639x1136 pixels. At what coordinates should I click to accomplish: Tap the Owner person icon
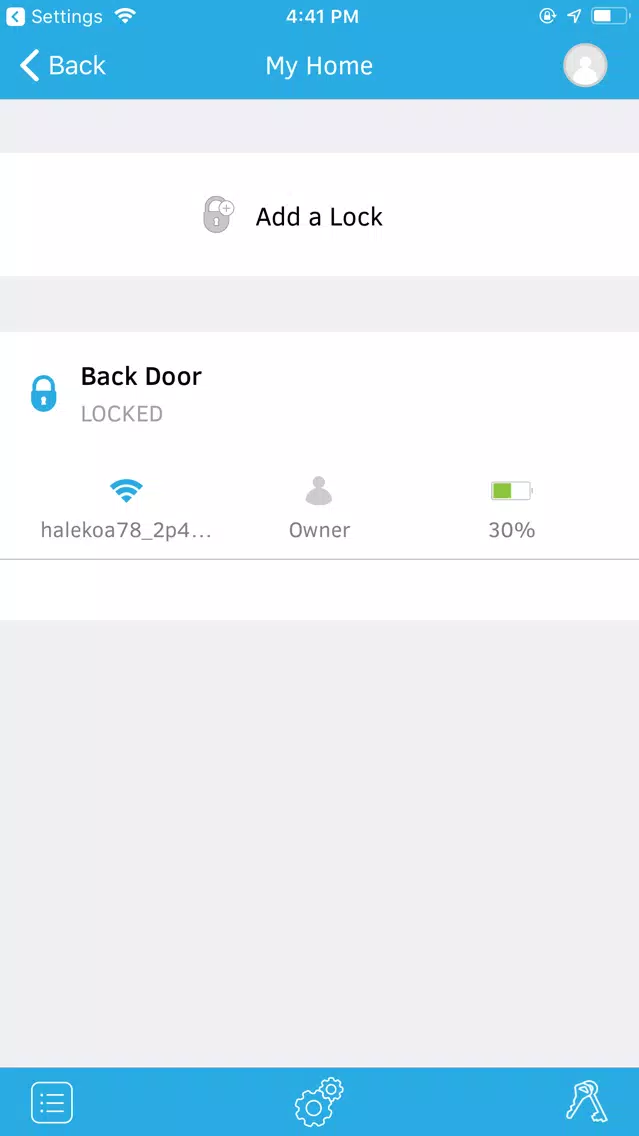point(319,490)
